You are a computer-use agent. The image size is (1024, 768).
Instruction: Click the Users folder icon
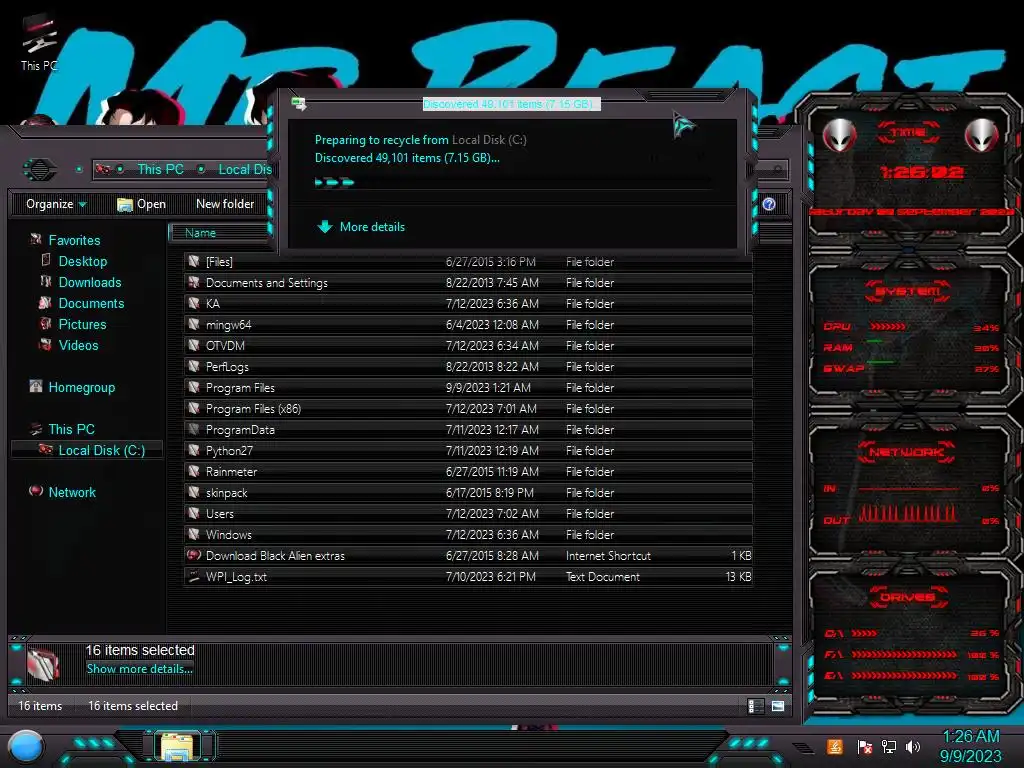tap(194, 513)
